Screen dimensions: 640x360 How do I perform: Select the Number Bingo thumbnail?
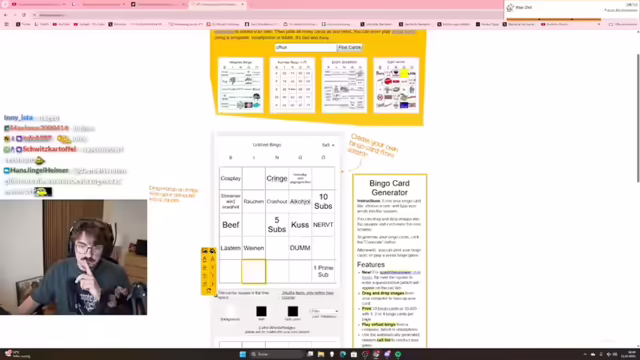point(292,85)
